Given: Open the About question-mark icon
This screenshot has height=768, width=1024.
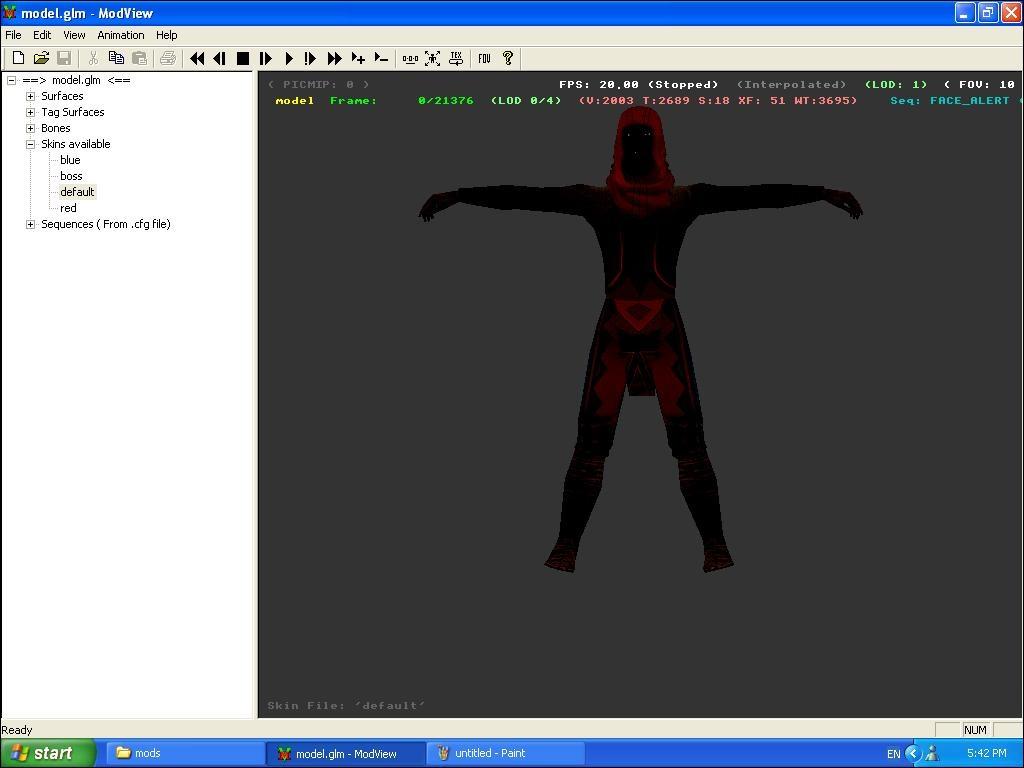Looking at the screenshot, I should (x=507, y=59).
